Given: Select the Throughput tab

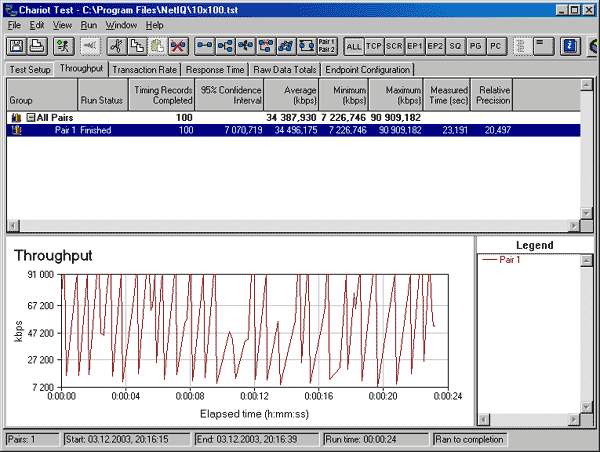Looking at the screenshot, I should 82,69.
